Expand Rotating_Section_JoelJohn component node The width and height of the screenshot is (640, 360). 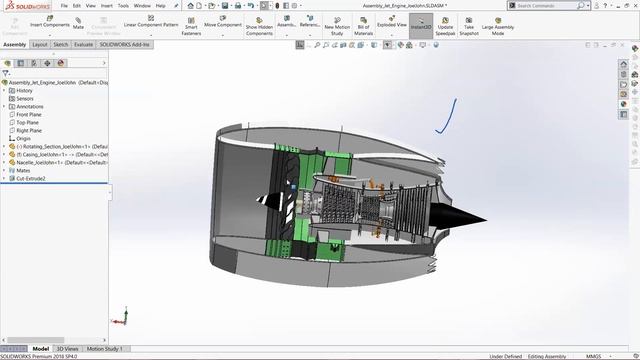[x=4, y=146]
